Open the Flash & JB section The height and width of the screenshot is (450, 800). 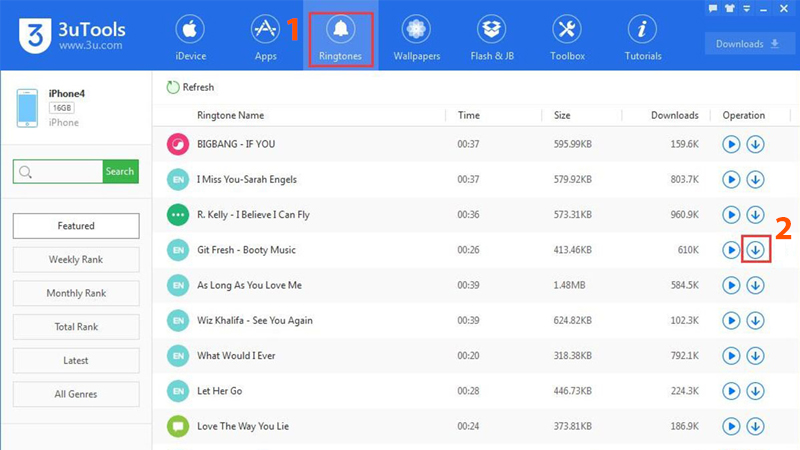pos(492,39)
